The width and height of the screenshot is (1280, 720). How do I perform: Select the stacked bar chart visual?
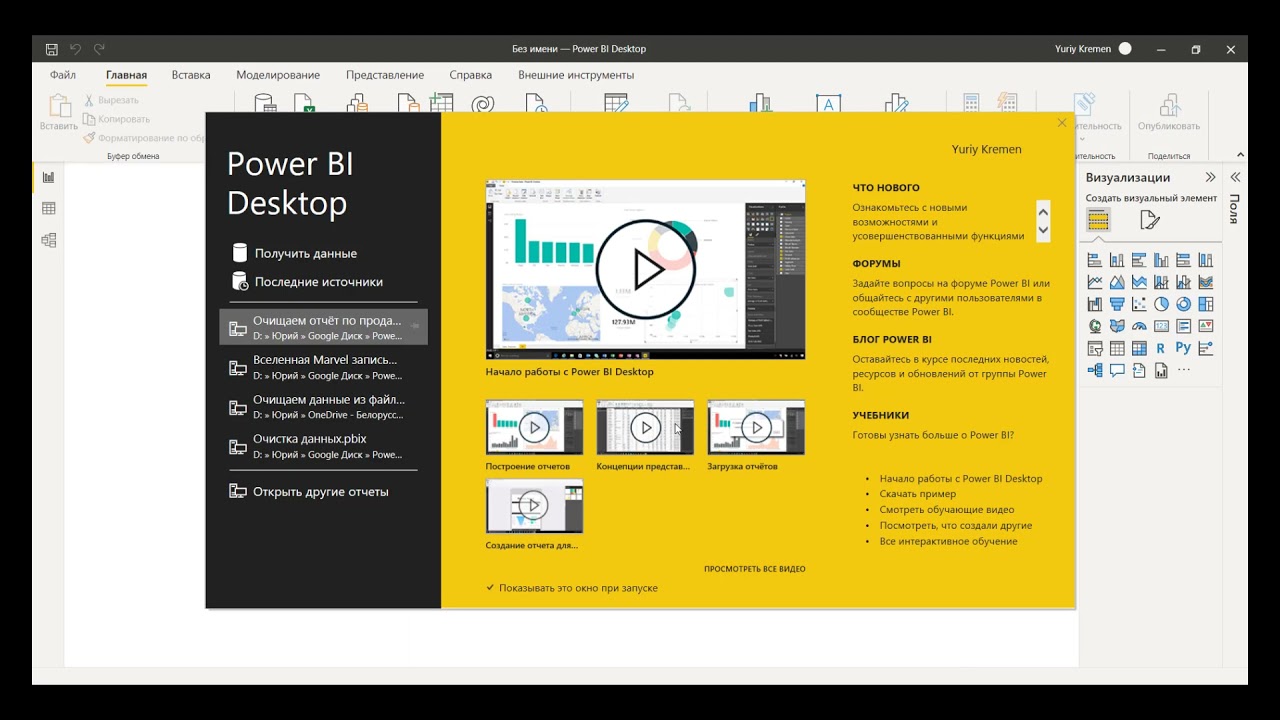[x=1095, y=260]
